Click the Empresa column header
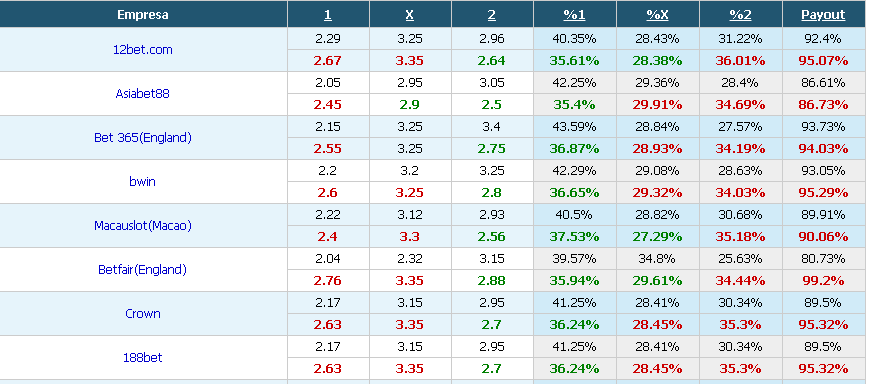869x384 pixels. pyautogui.click(x=143, y=15)
